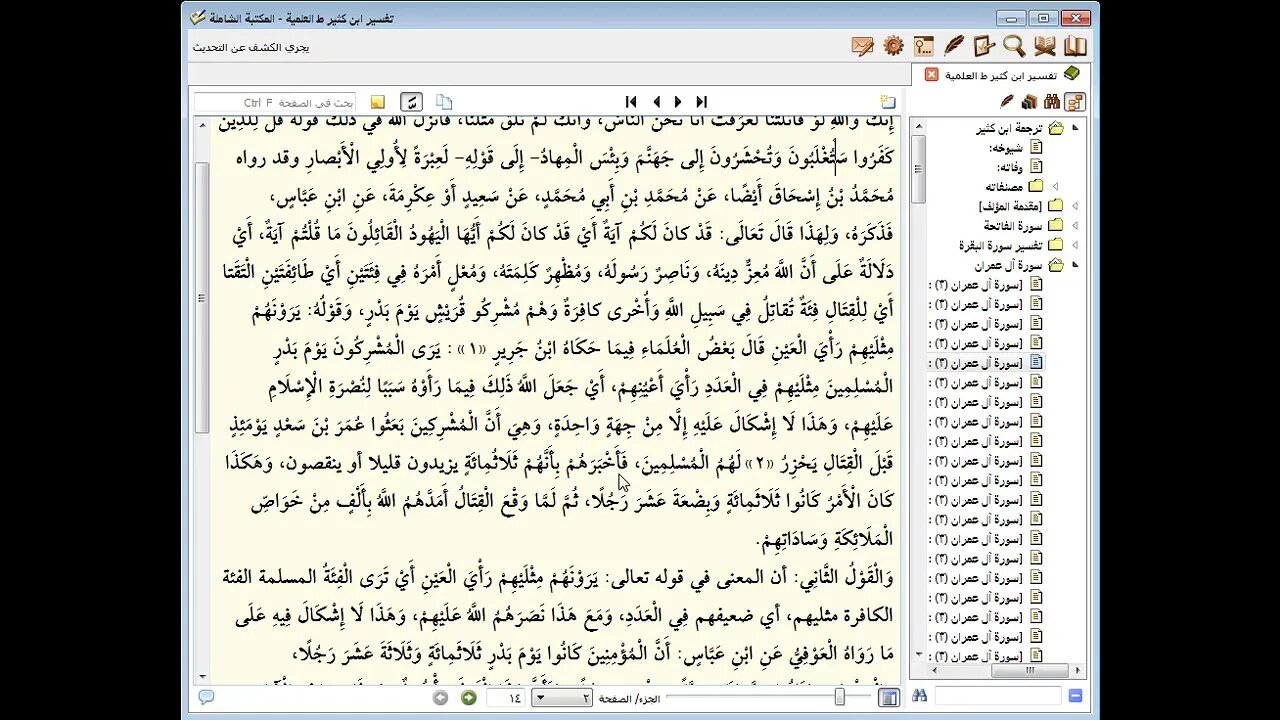This screenshot has height=720, width=1280.
Task: Select the yellow highlight note icon
Action: tap(377, 102)
